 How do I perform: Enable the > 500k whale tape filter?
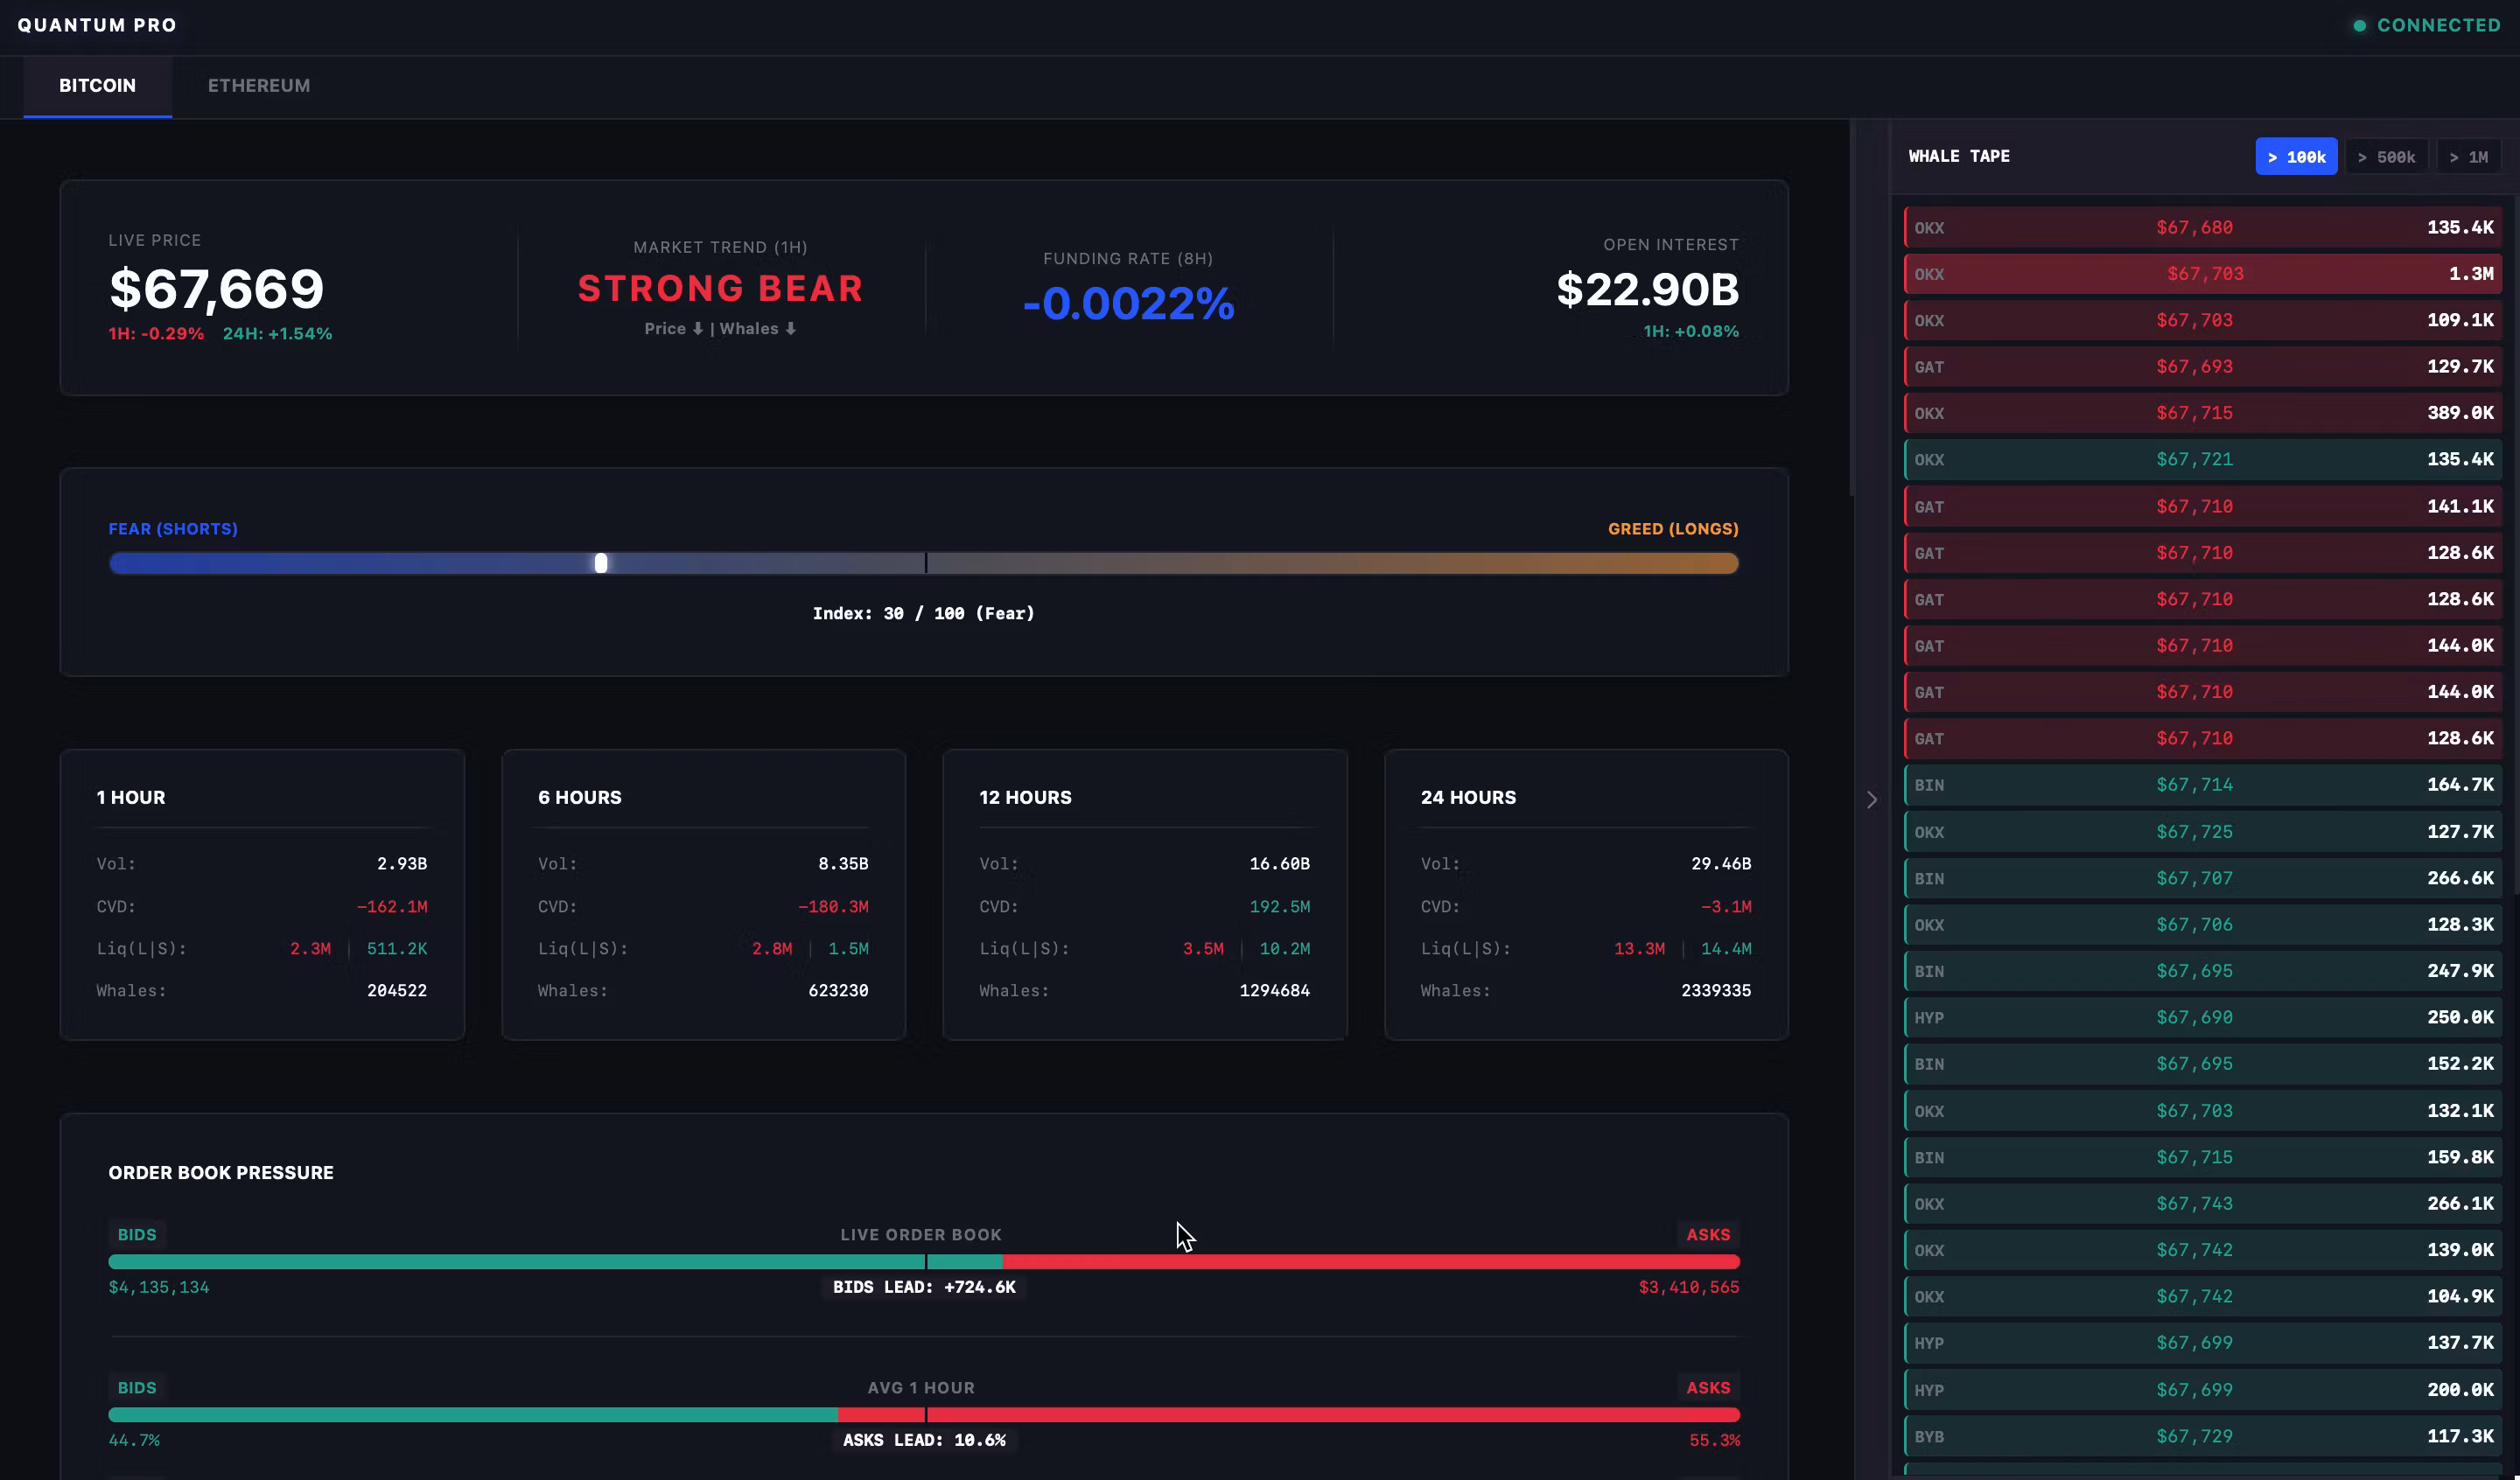coord(2387,156)
